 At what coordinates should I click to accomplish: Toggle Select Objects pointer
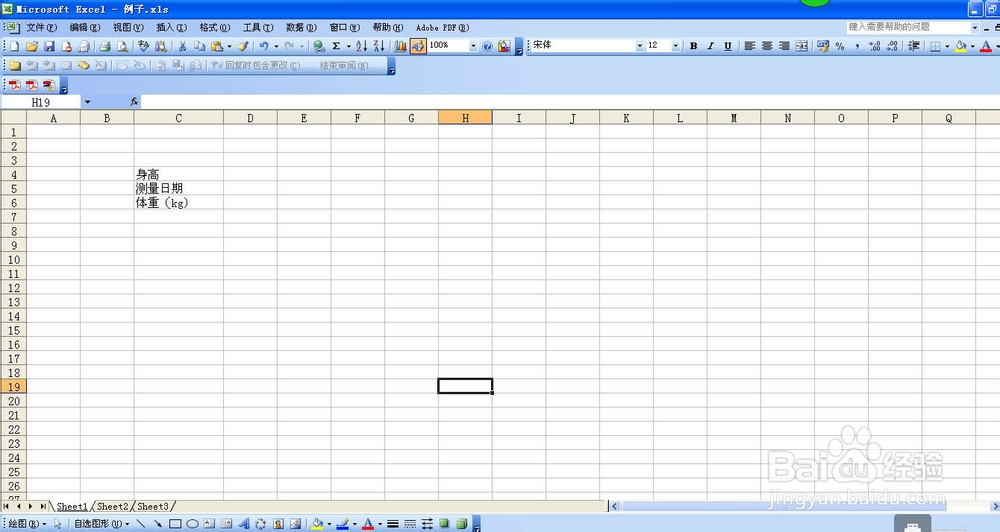[57, 524]
